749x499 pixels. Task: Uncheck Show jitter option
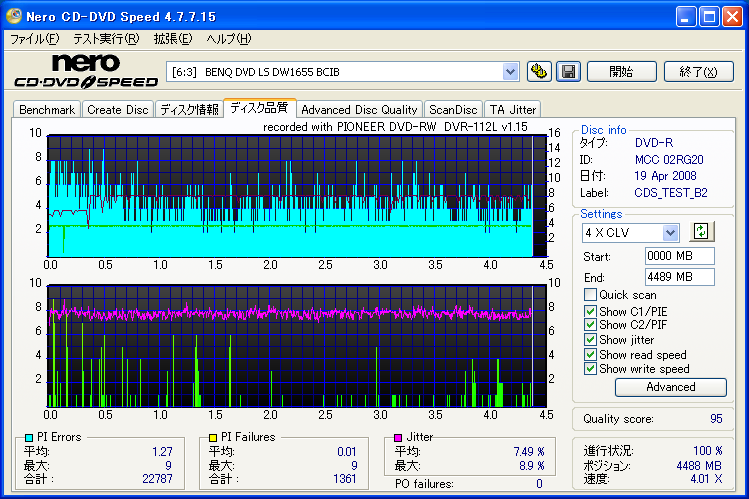pyautogui.click(x=591, y=340)
